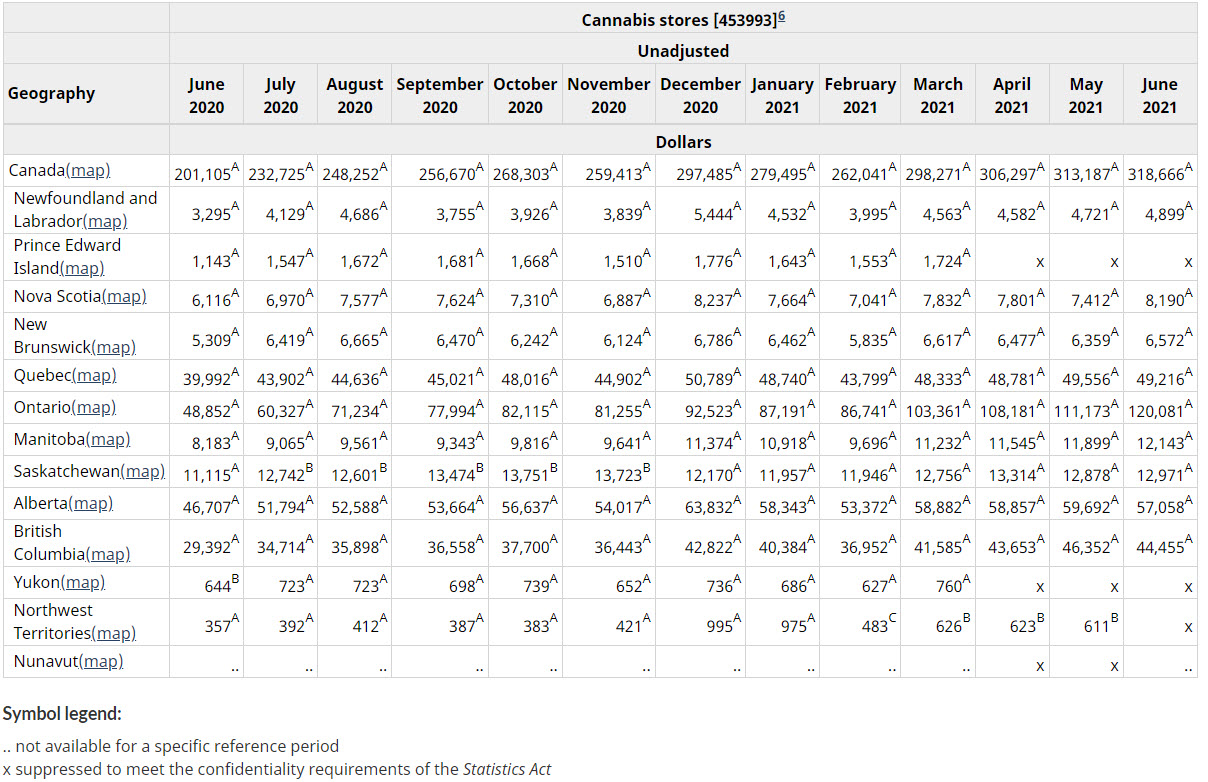Open Newfoundland and Labrador map link
Image resolution: width=1208 pixels, height=782 pixels.
(x=105, y=222)
